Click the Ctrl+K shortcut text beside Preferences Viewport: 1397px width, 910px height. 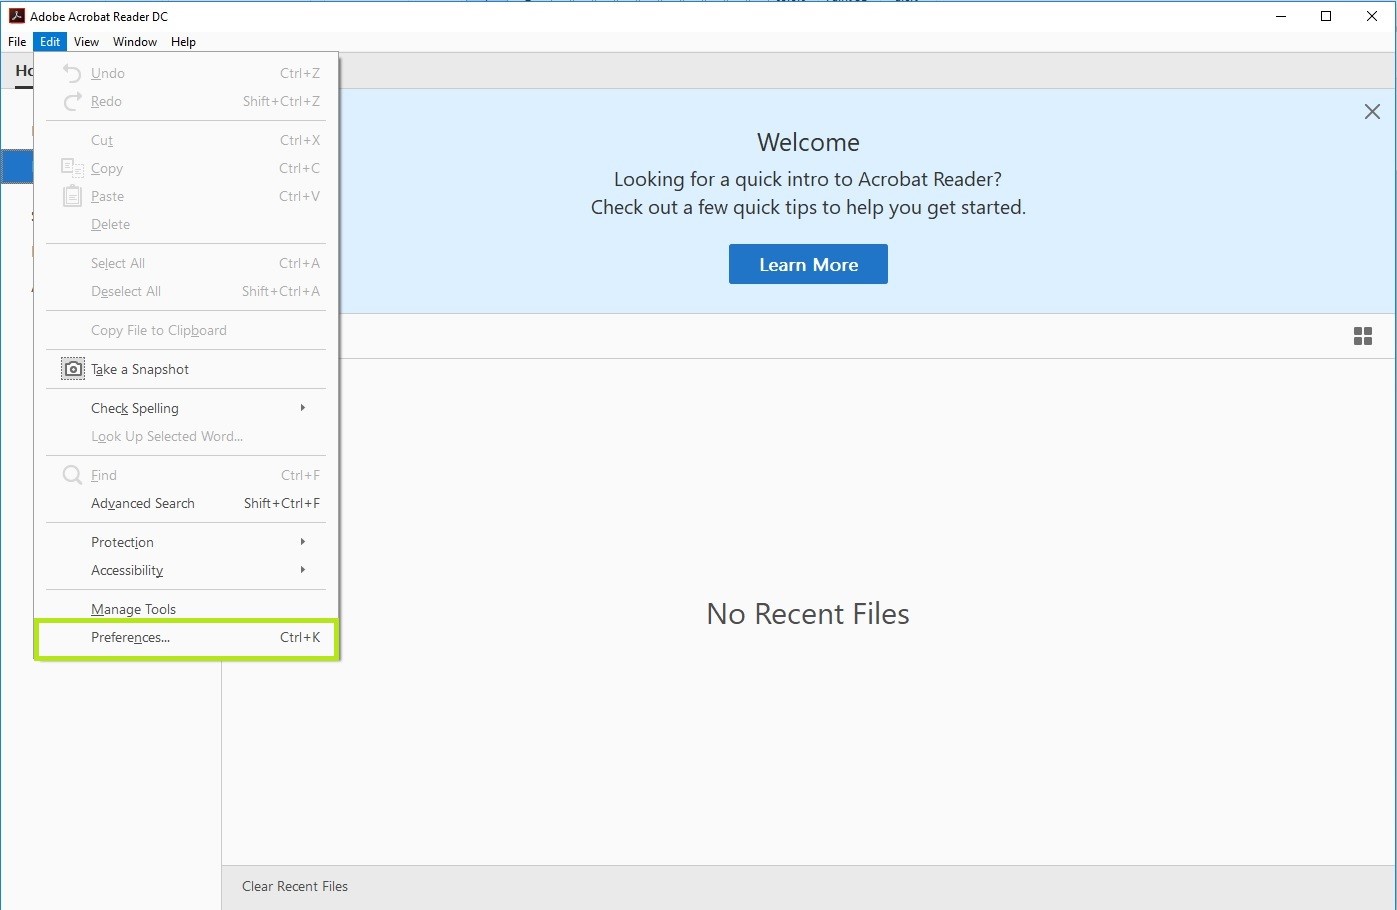click(300, 637)
